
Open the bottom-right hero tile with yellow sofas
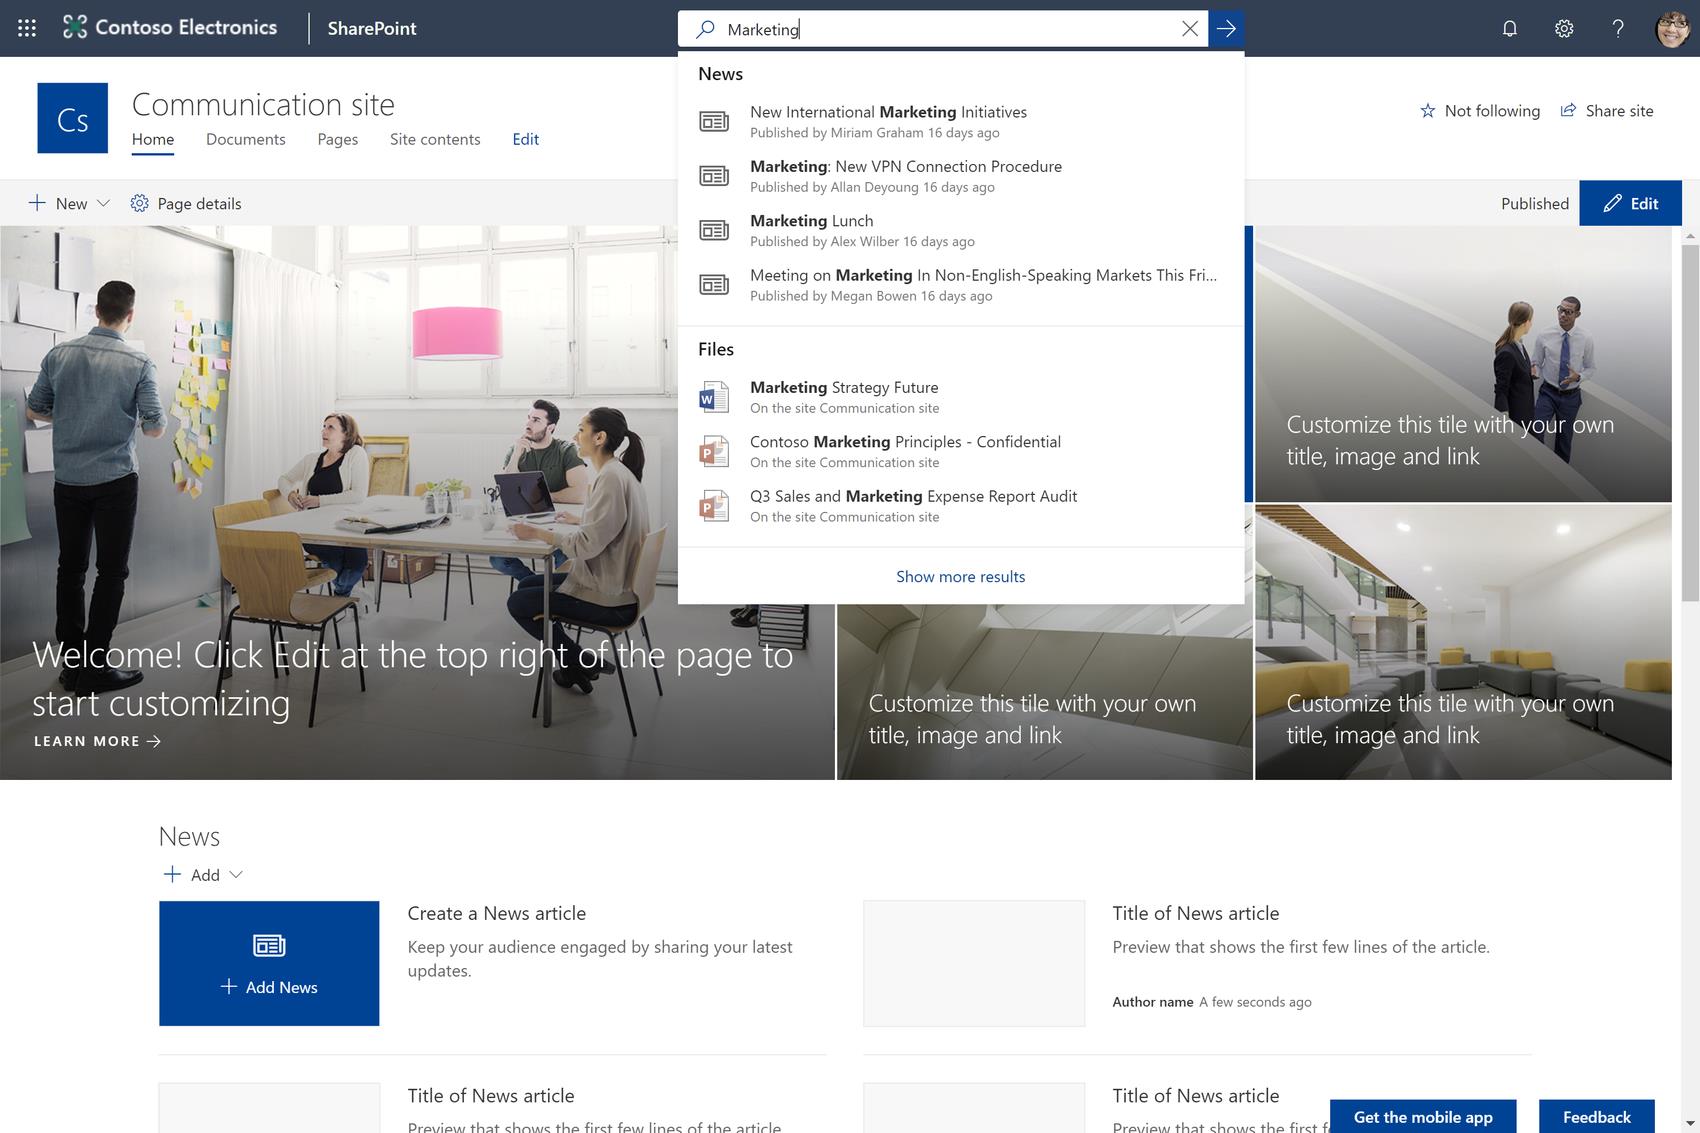pyautogui.click(x=1463, y=642)
